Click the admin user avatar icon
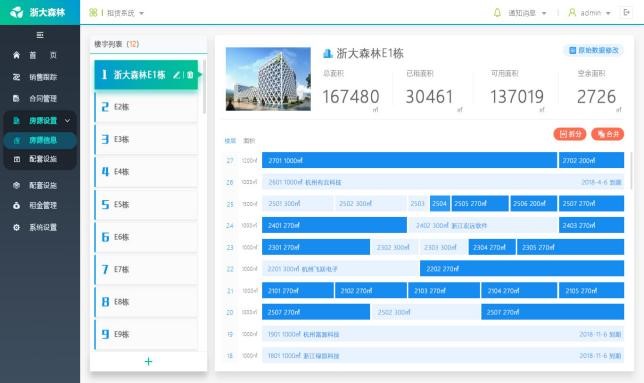This screenshot has height=383, width=644. click(x=572, y=13)
